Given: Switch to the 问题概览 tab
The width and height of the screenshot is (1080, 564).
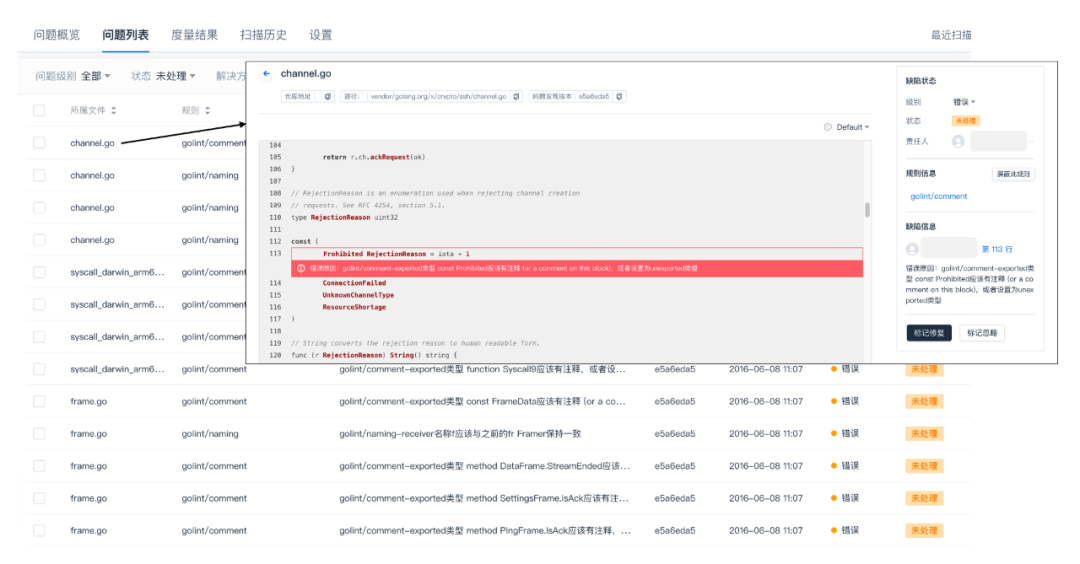Looking at the screenshot, I should point(56,35).
